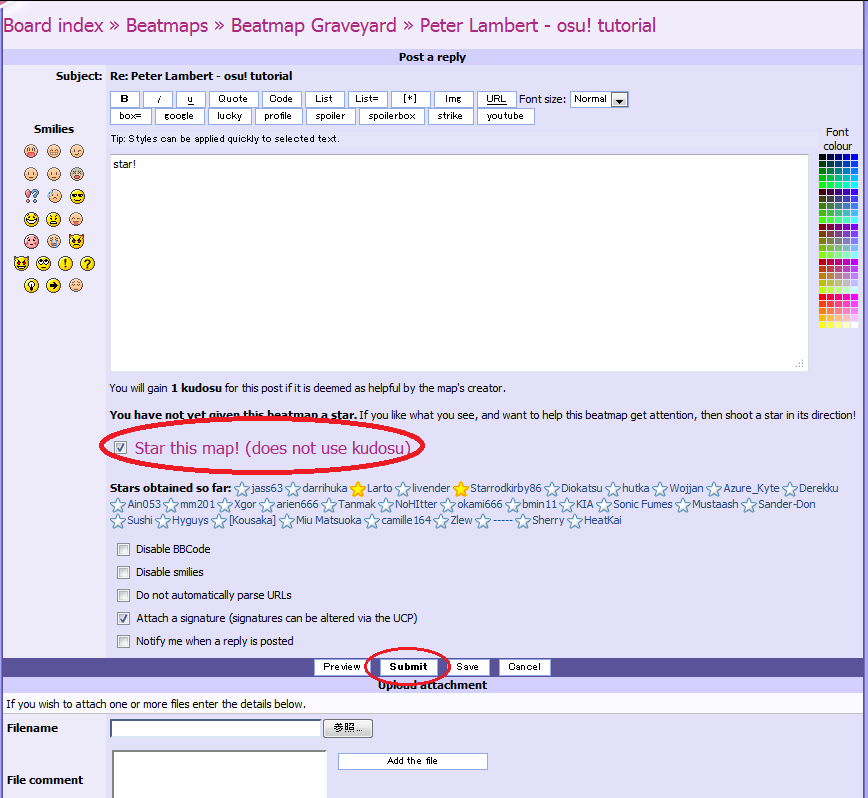Enable Disable BBCode checkbox
Viewport: 868px width, 798px height.
coord(123,549)
